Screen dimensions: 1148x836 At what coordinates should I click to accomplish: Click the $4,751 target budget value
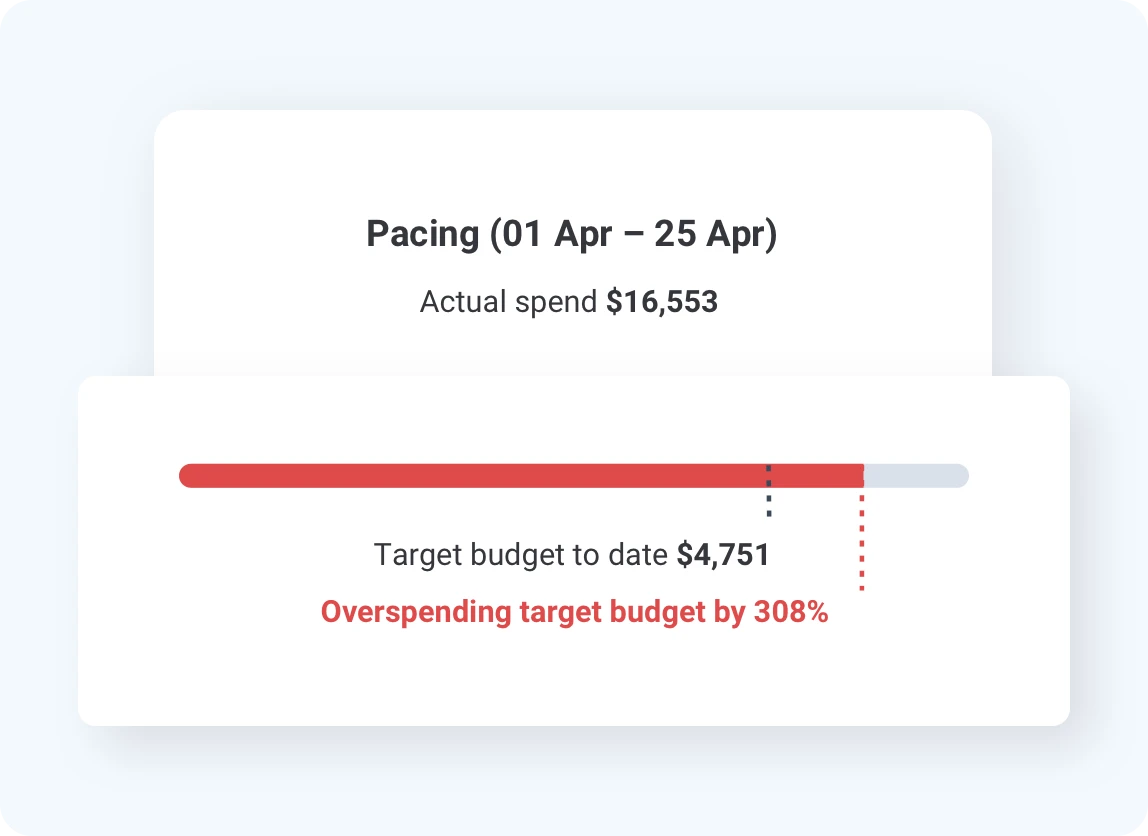coord(723,555)
